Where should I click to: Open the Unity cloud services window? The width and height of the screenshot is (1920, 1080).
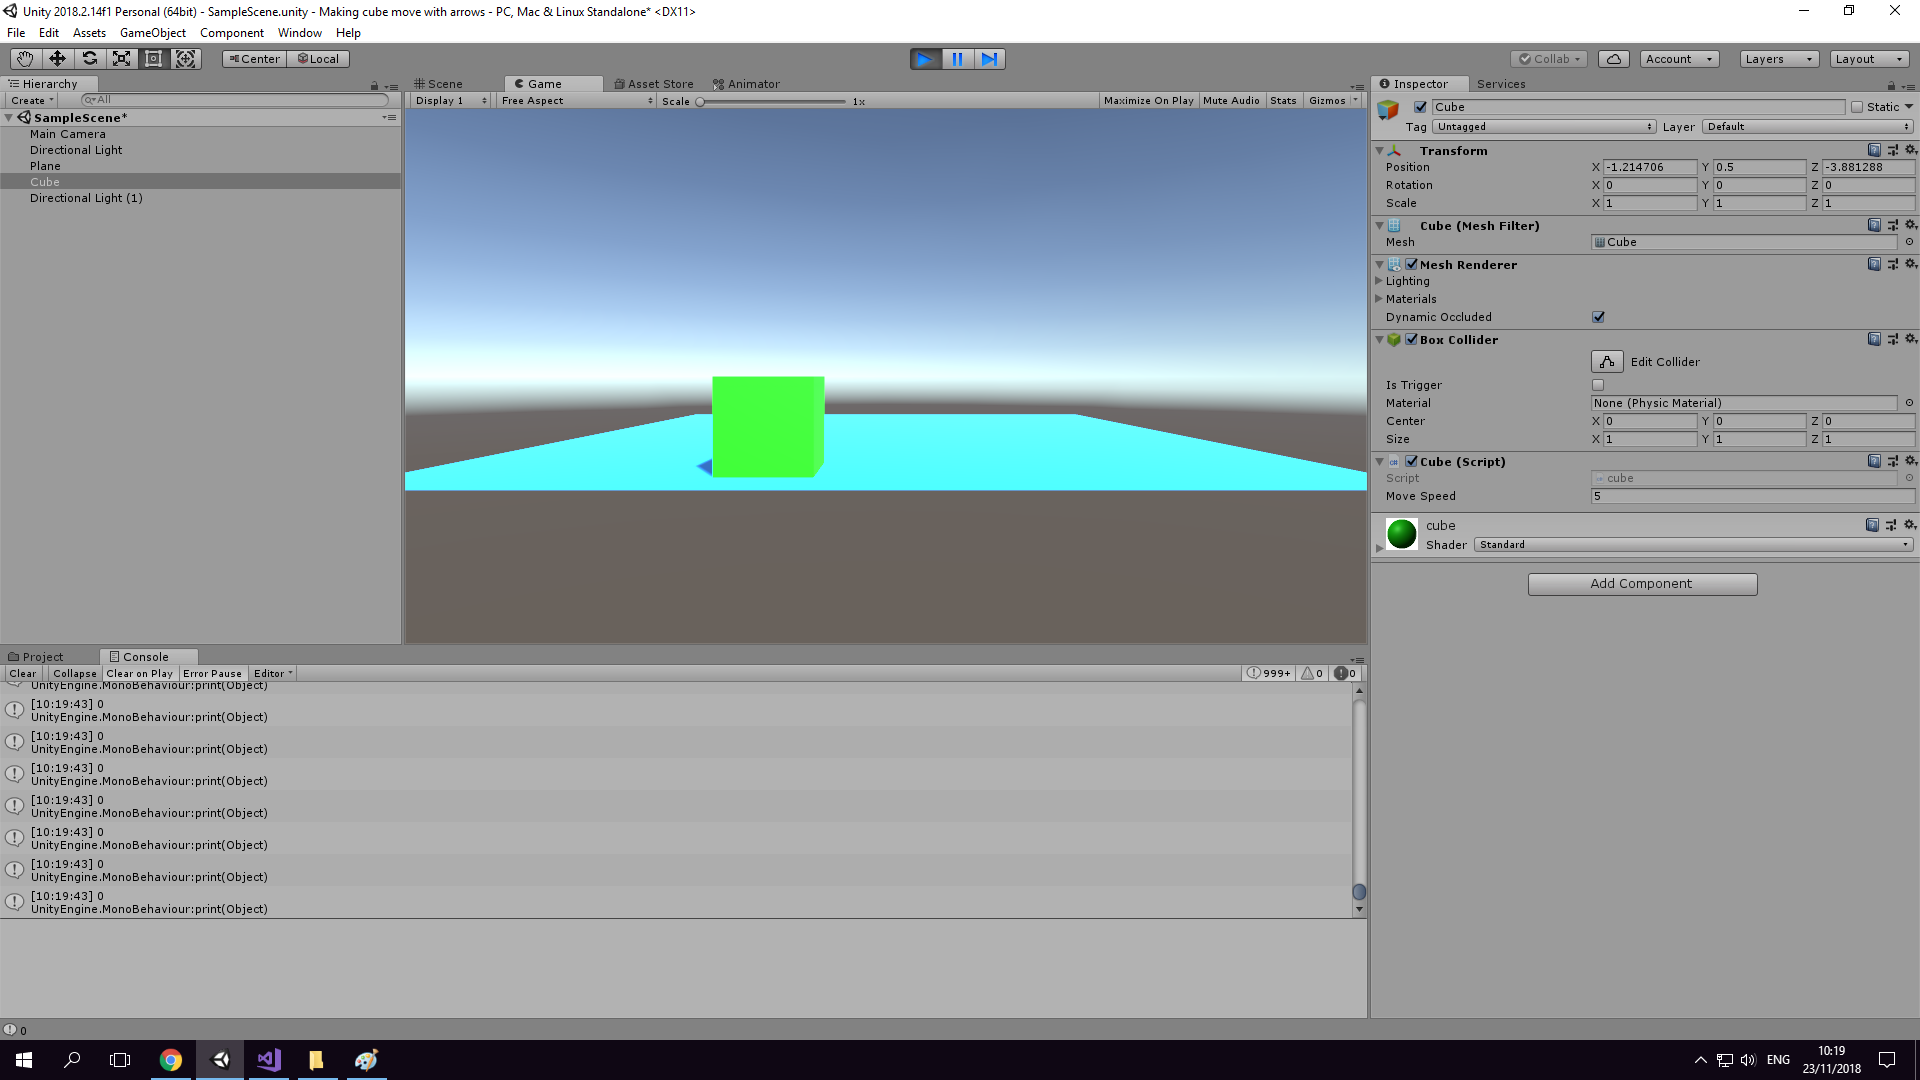[x=1613, y=58]
